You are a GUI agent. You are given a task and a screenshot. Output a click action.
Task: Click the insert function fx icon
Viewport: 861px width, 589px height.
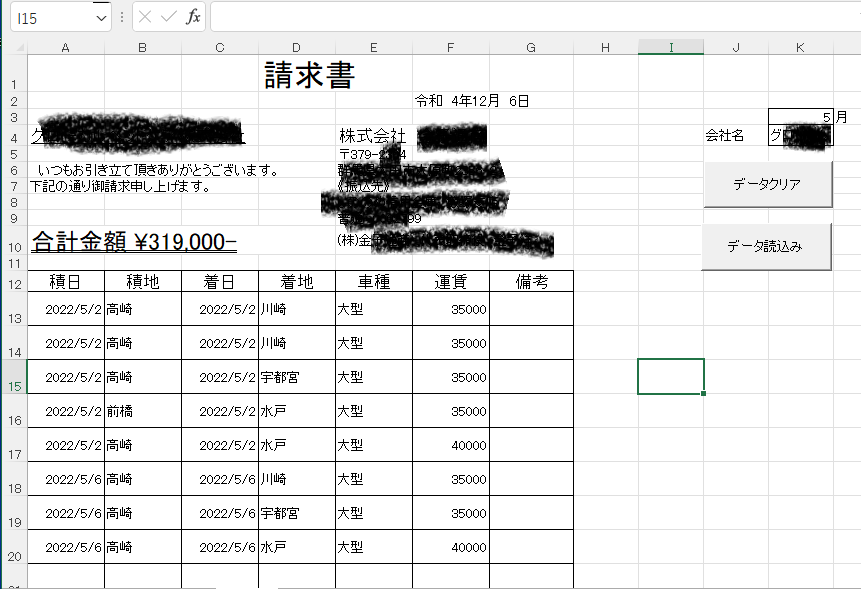pos(193,17)
